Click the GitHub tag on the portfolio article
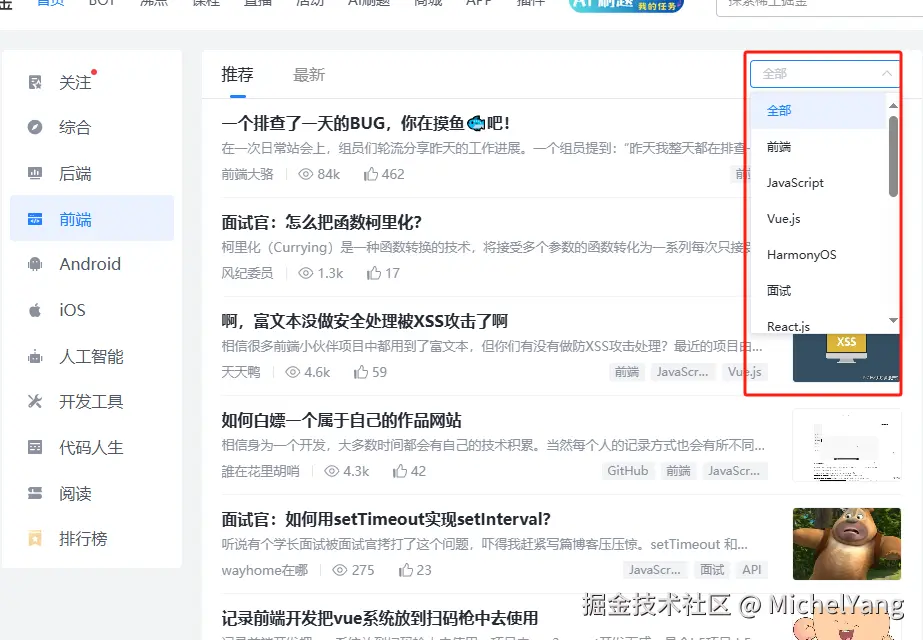The height and width of the screenshot is (640, 923). [x=627, y=470]
